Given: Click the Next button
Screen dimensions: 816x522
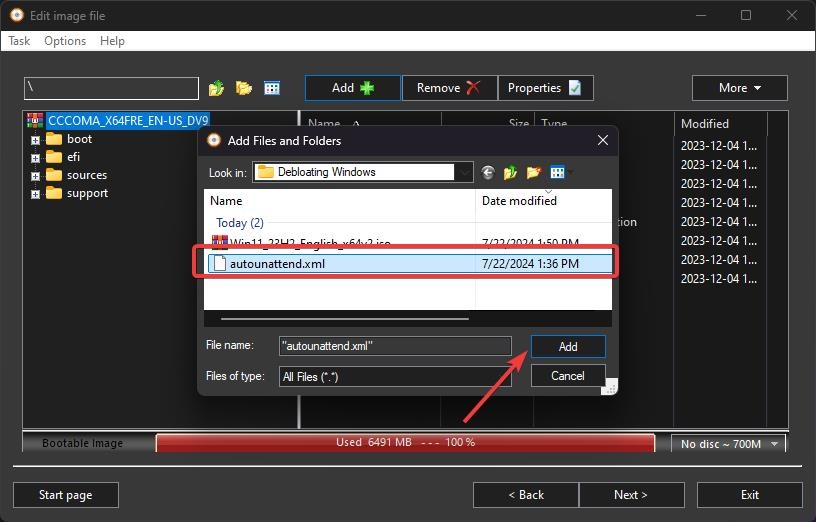Looking at the screenshot, I should (x=631, y=495).
